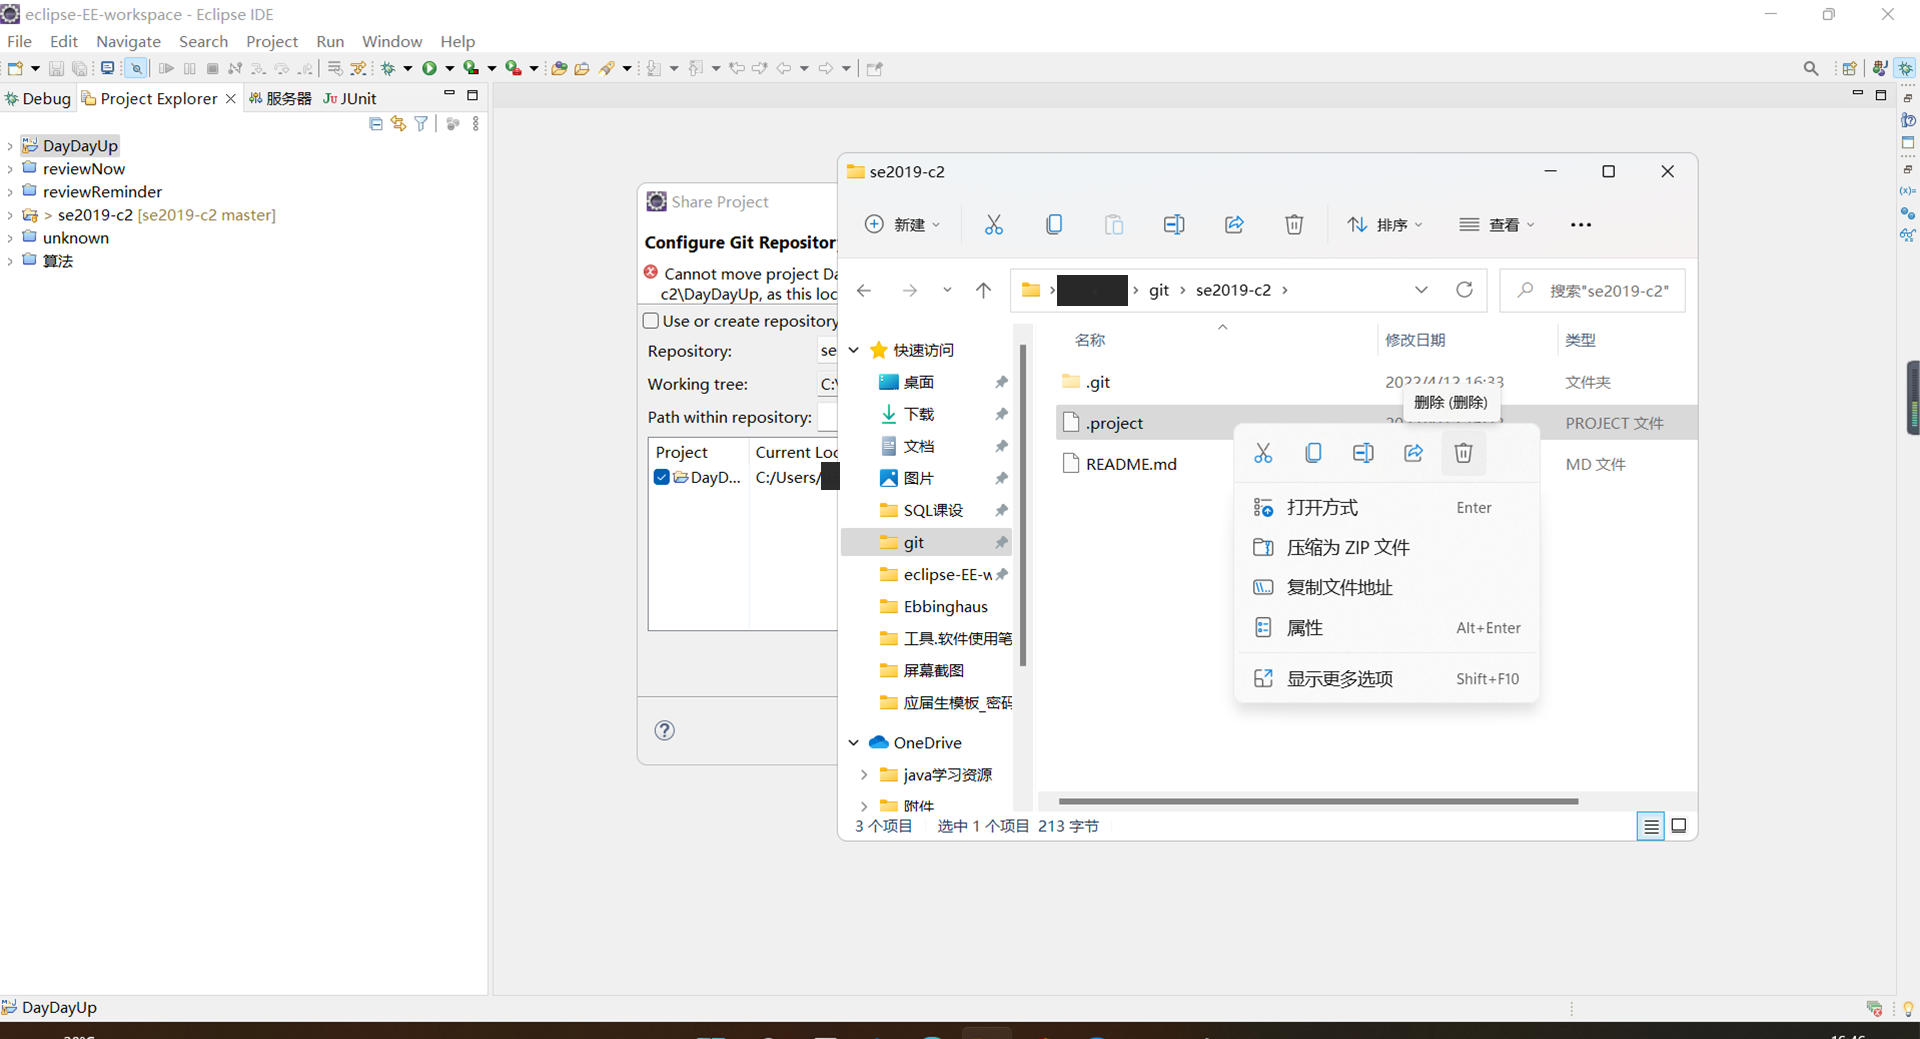The width and height of the screenshot is (1920, 1039).
Task: Click the Explorer search box for se2019-c2
Action: pos(1592,290)
